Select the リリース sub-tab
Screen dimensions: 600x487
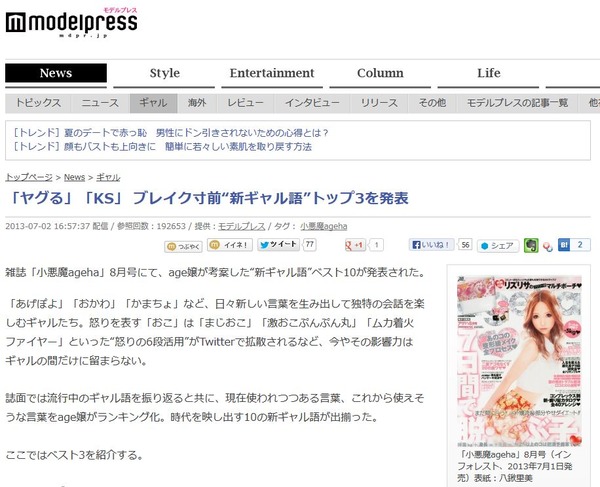(379, 103)
